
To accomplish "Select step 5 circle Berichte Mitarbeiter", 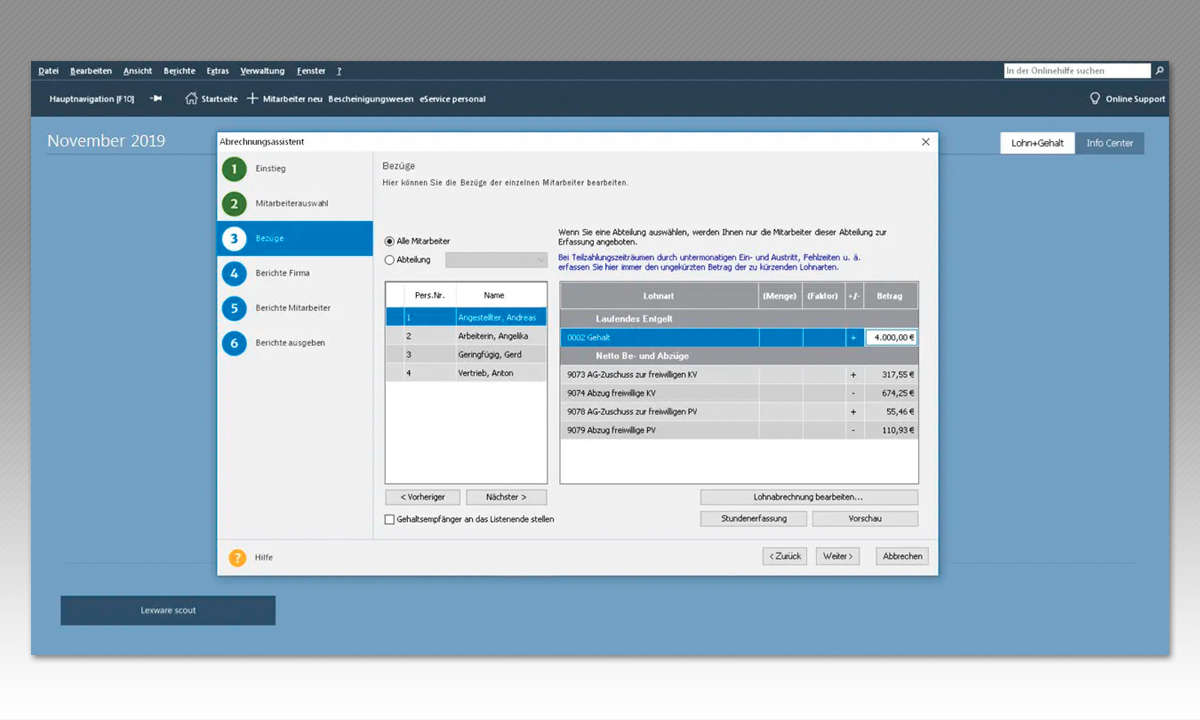I will pos(234,308).
